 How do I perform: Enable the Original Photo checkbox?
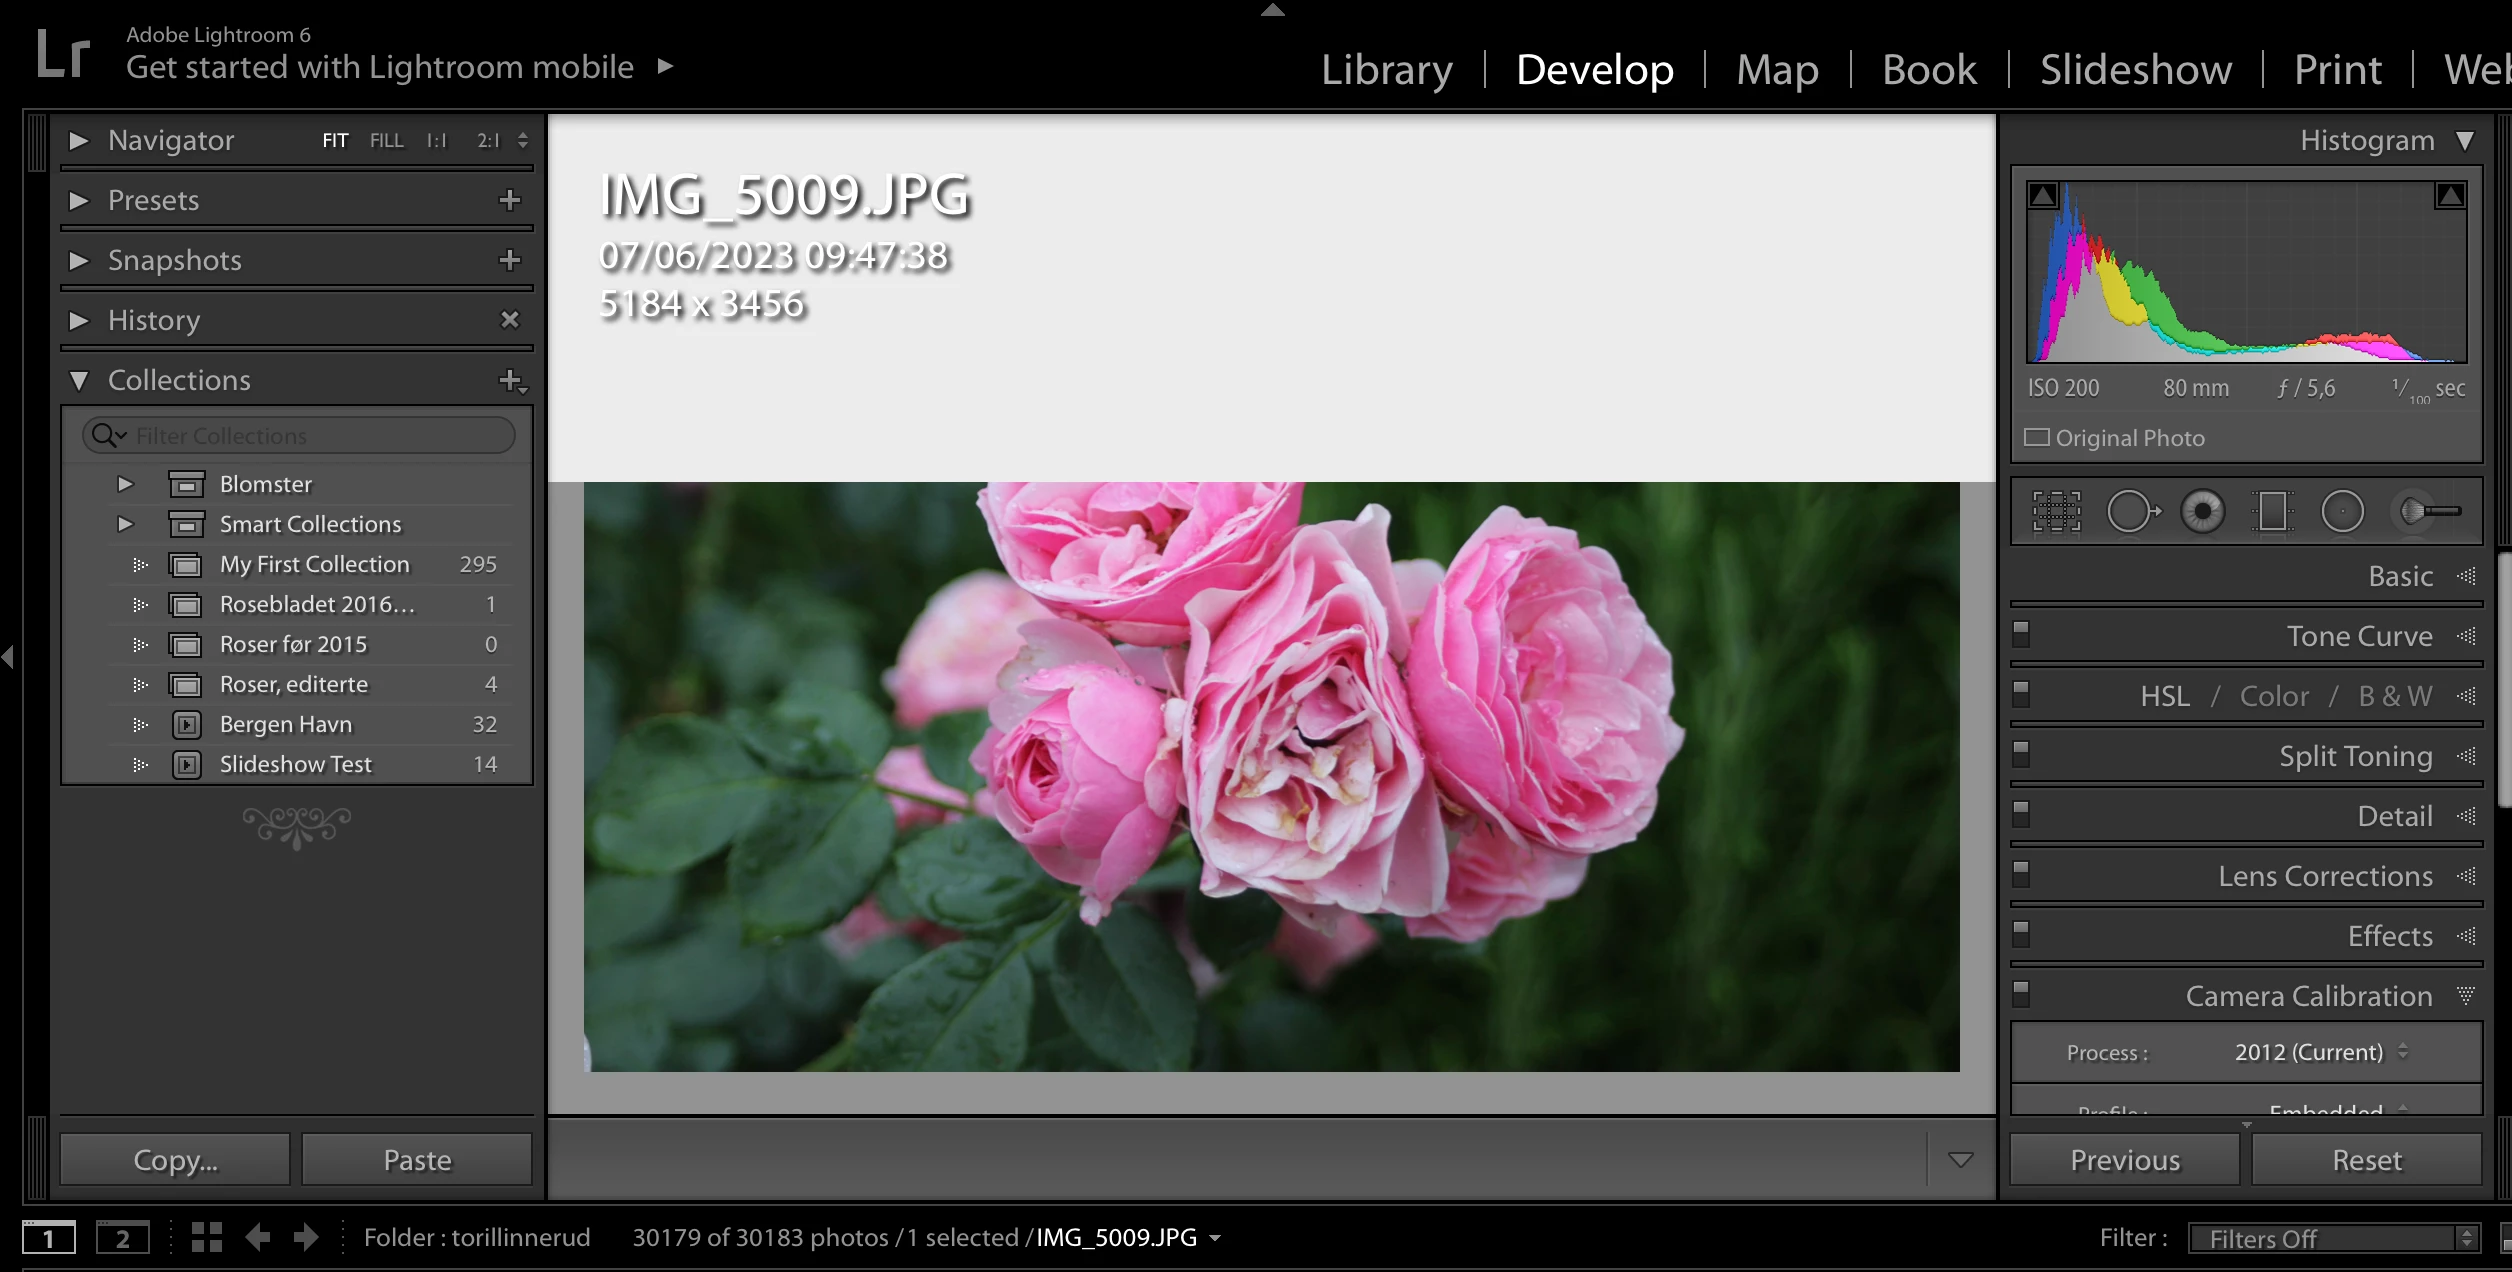pyautogui.click(x=2037, y=438)
